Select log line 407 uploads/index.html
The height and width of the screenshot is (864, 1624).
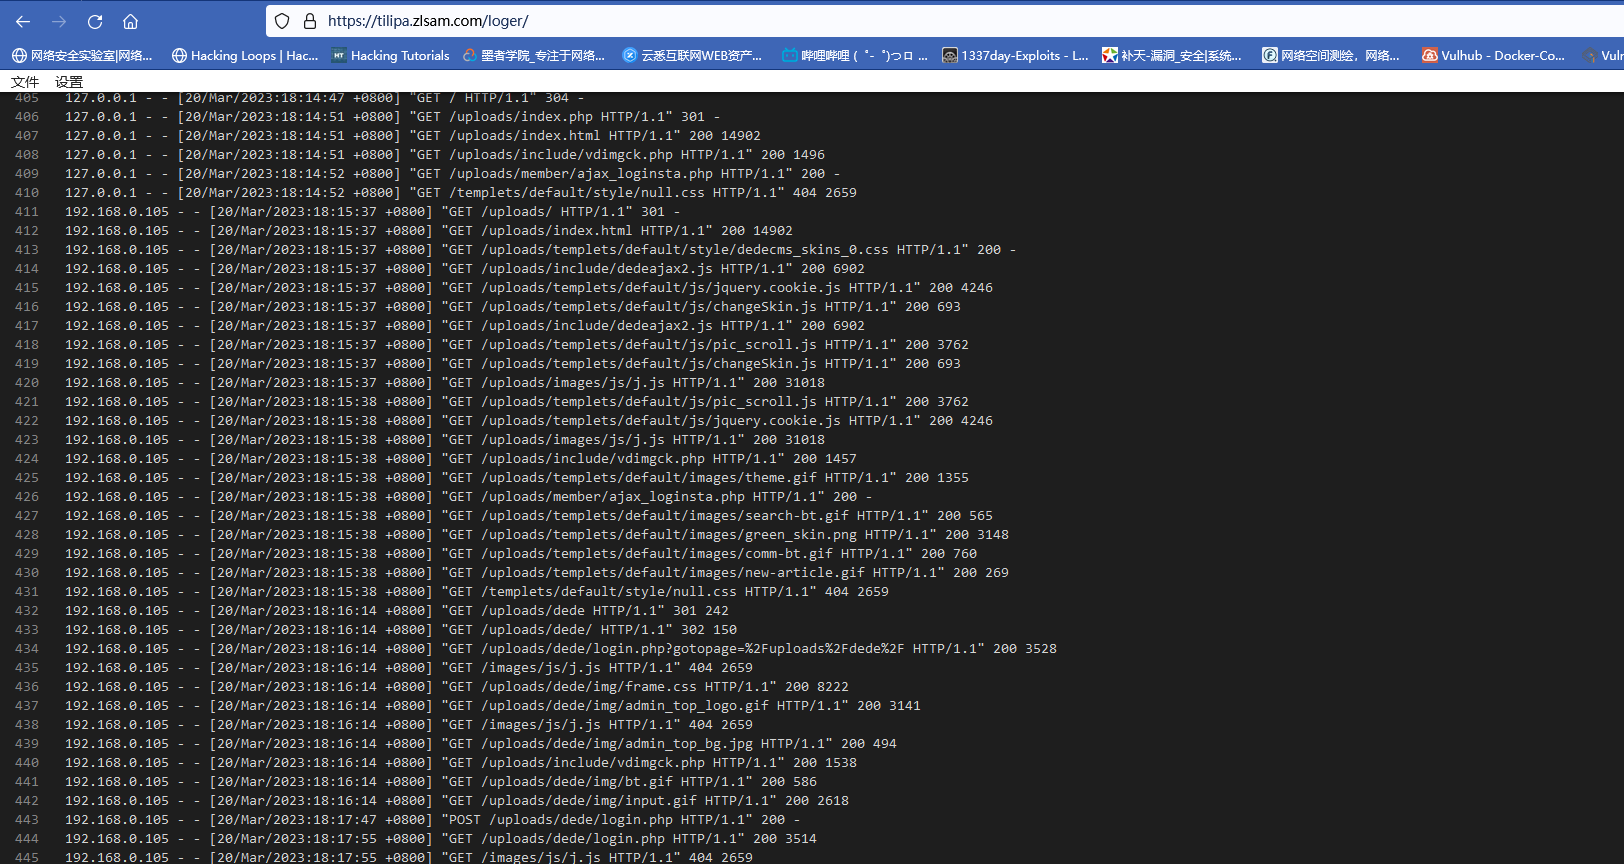412,136
